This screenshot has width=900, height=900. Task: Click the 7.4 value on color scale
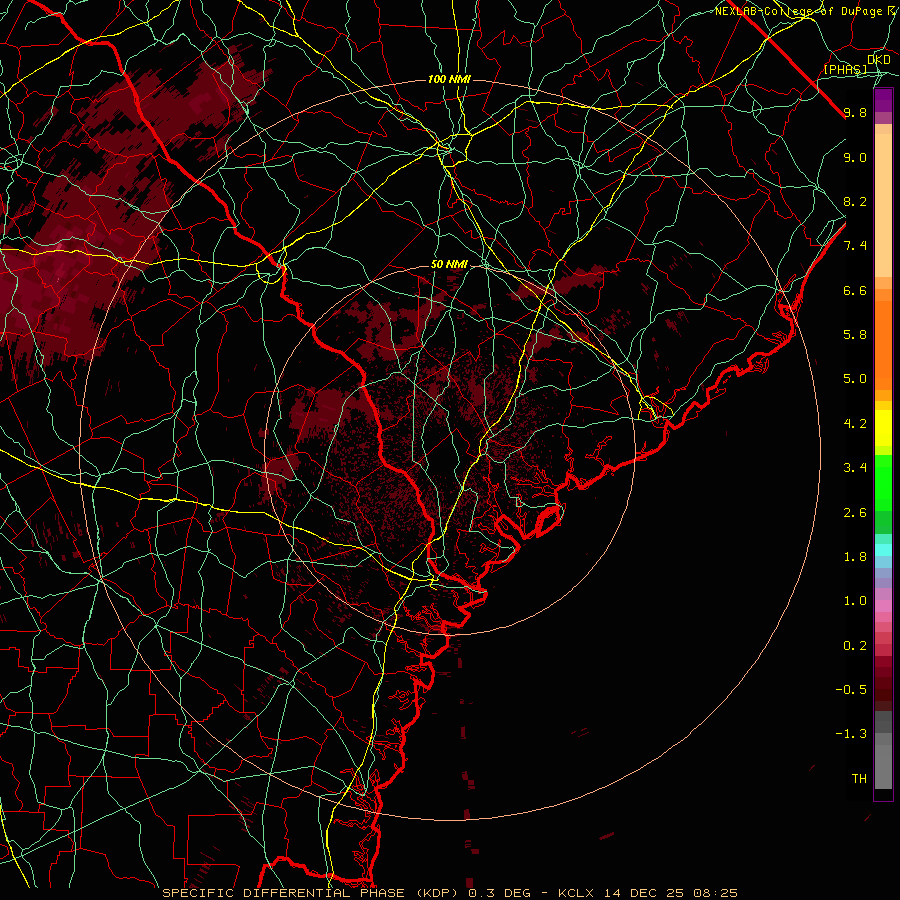pos(855,246)
